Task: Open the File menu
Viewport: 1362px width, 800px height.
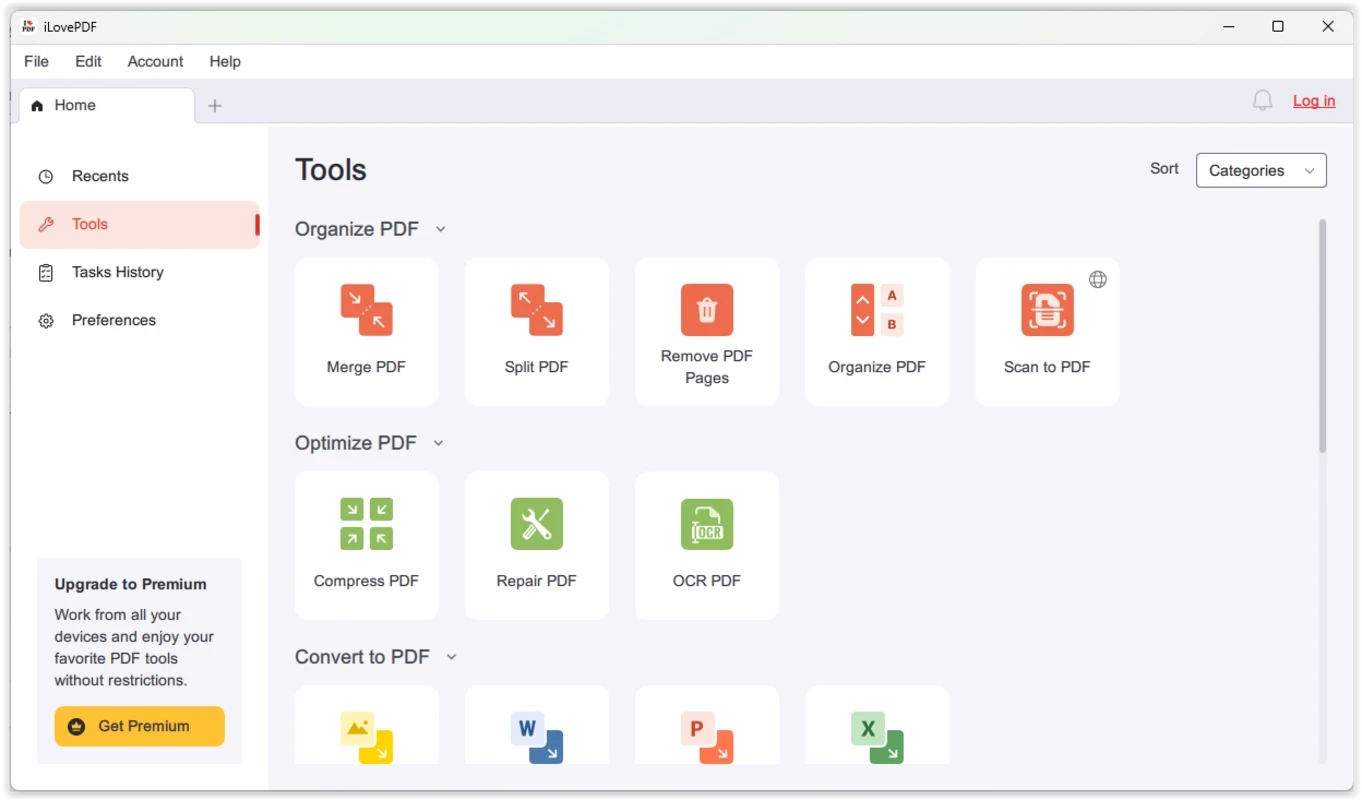Action: point(36,61)
